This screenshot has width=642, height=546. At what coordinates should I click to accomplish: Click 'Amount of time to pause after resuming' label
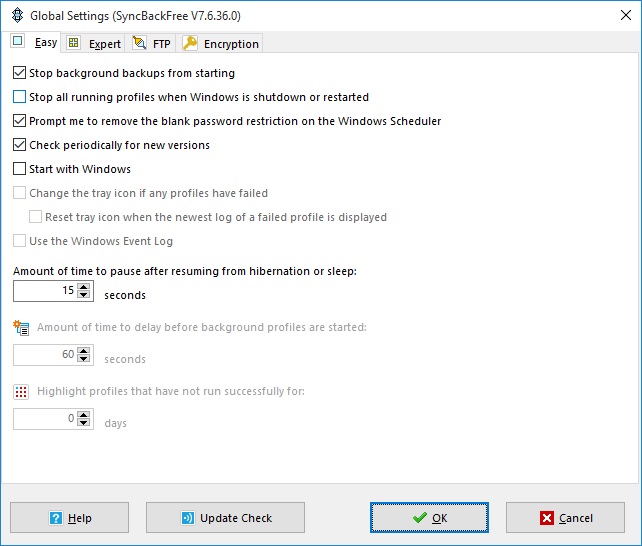[185, 271]
